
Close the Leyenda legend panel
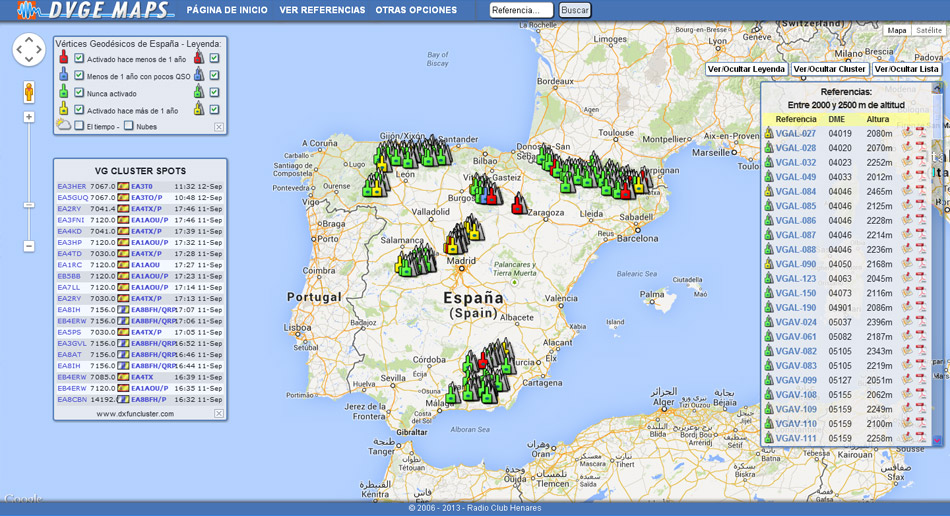pos(219,127)
